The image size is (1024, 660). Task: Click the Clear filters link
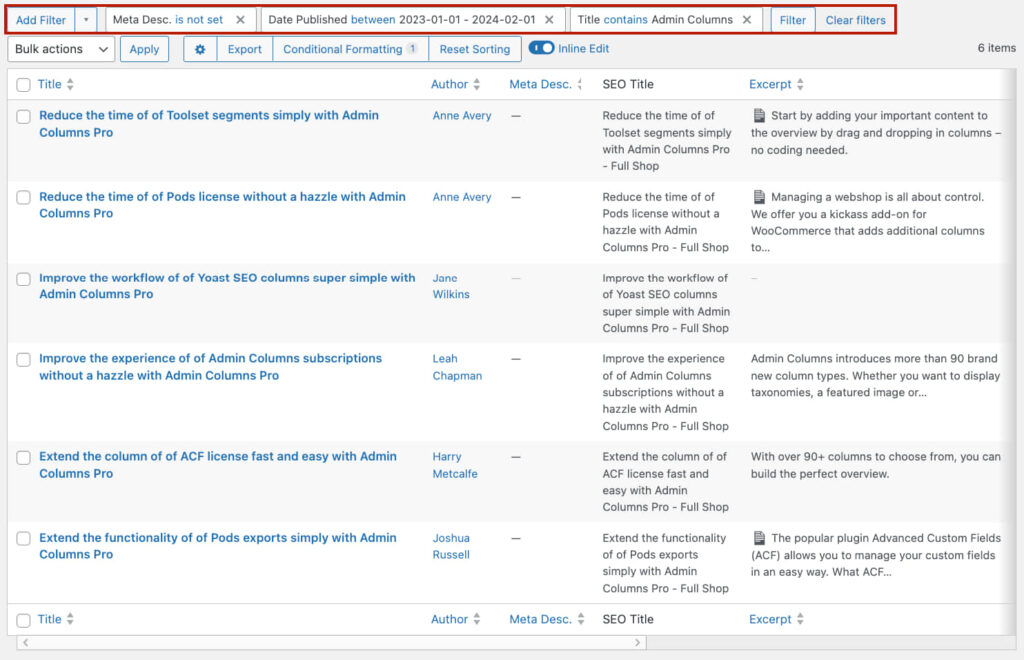point(856,18)
